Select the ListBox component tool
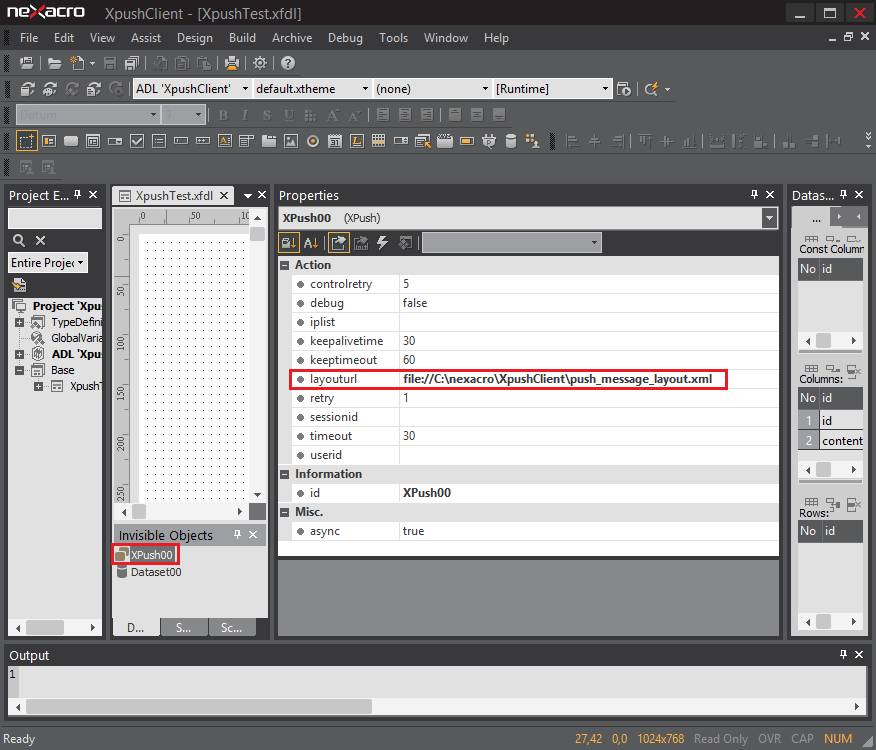 pyautogui.click(x=159, y=141)
